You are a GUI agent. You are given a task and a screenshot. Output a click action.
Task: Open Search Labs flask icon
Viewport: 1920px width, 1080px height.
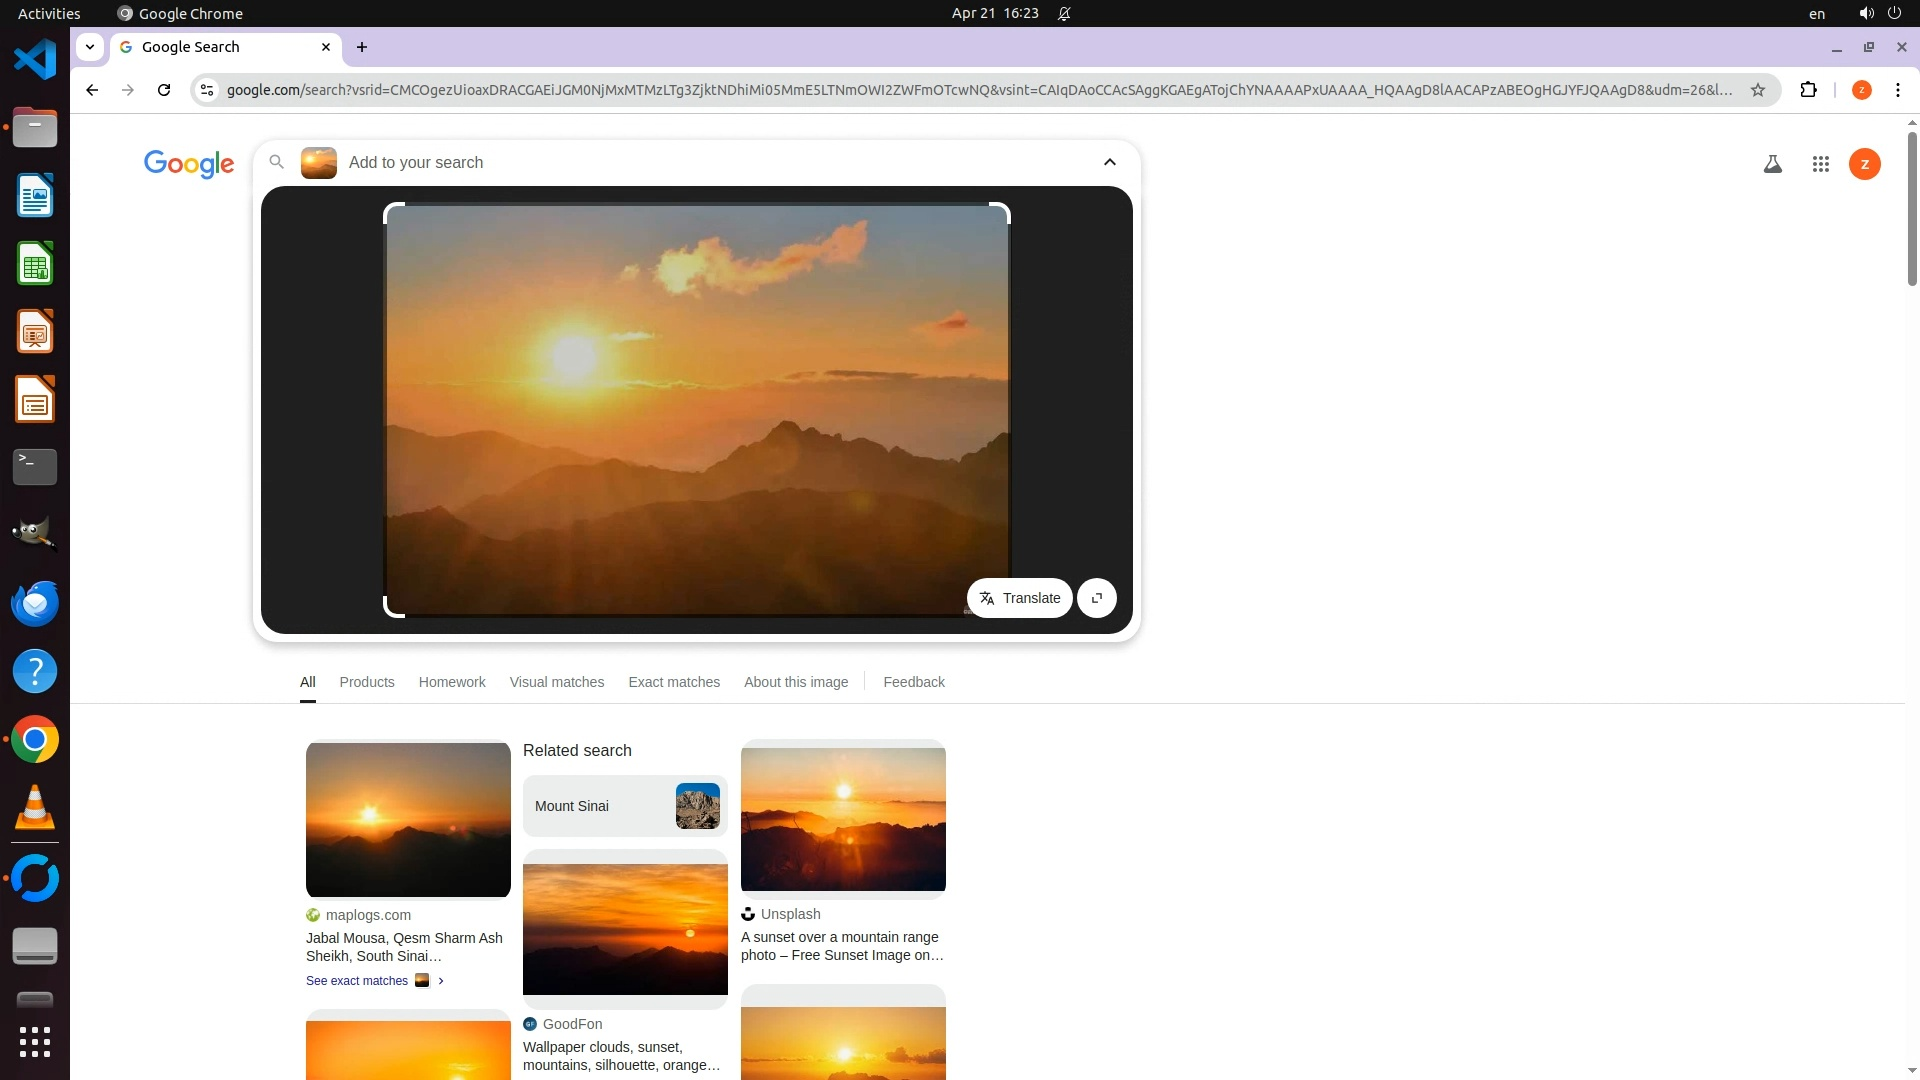point(1772,164)
